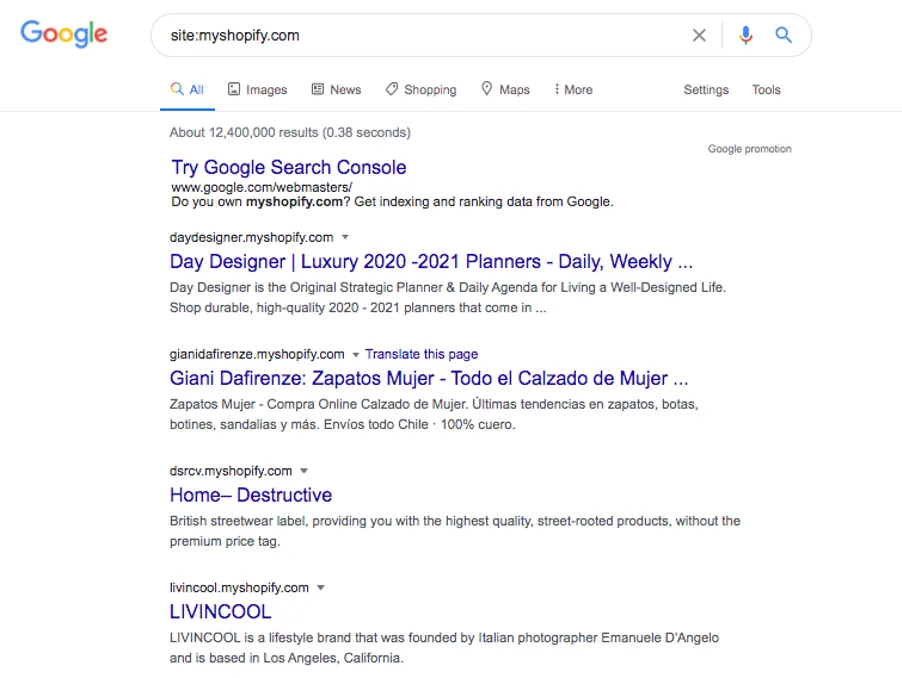Switch to the News tab
The height and width of the screenshot is (678, 902).
click(x=336, y=90)
